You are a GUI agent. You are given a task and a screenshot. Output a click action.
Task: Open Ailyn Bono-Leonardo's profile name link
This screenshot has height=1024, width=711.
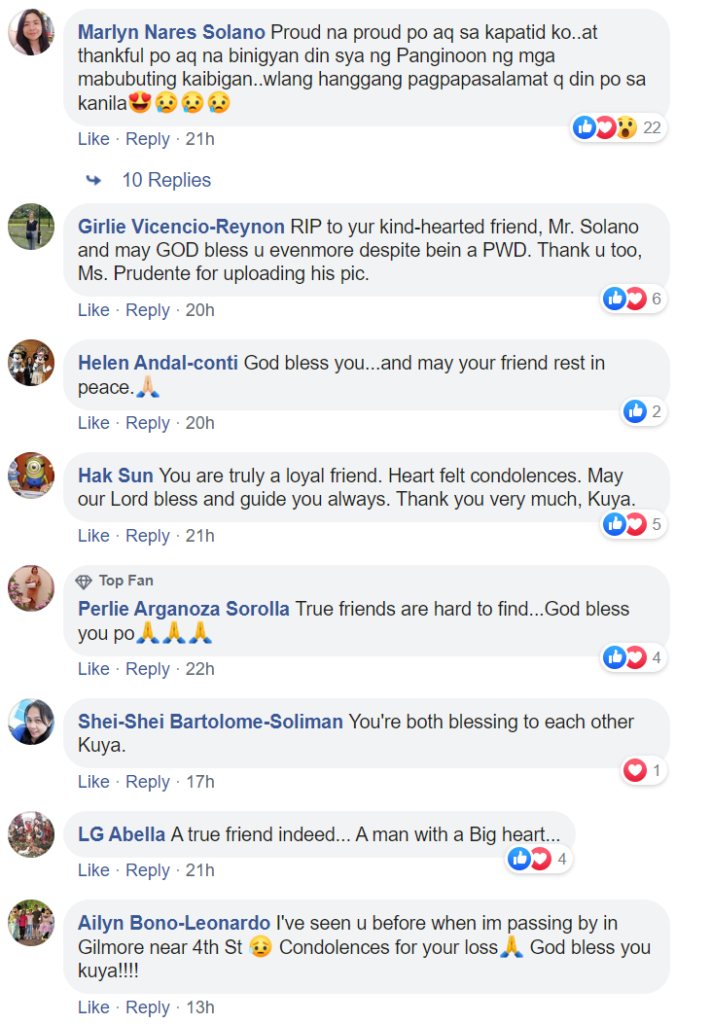tap(174, 922)
